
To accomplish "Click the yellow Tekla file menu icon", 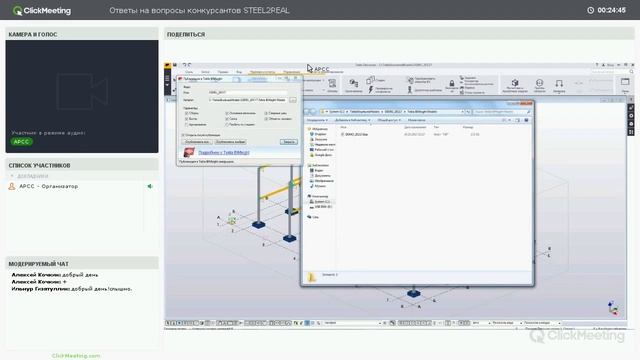I will coord(167,65).
